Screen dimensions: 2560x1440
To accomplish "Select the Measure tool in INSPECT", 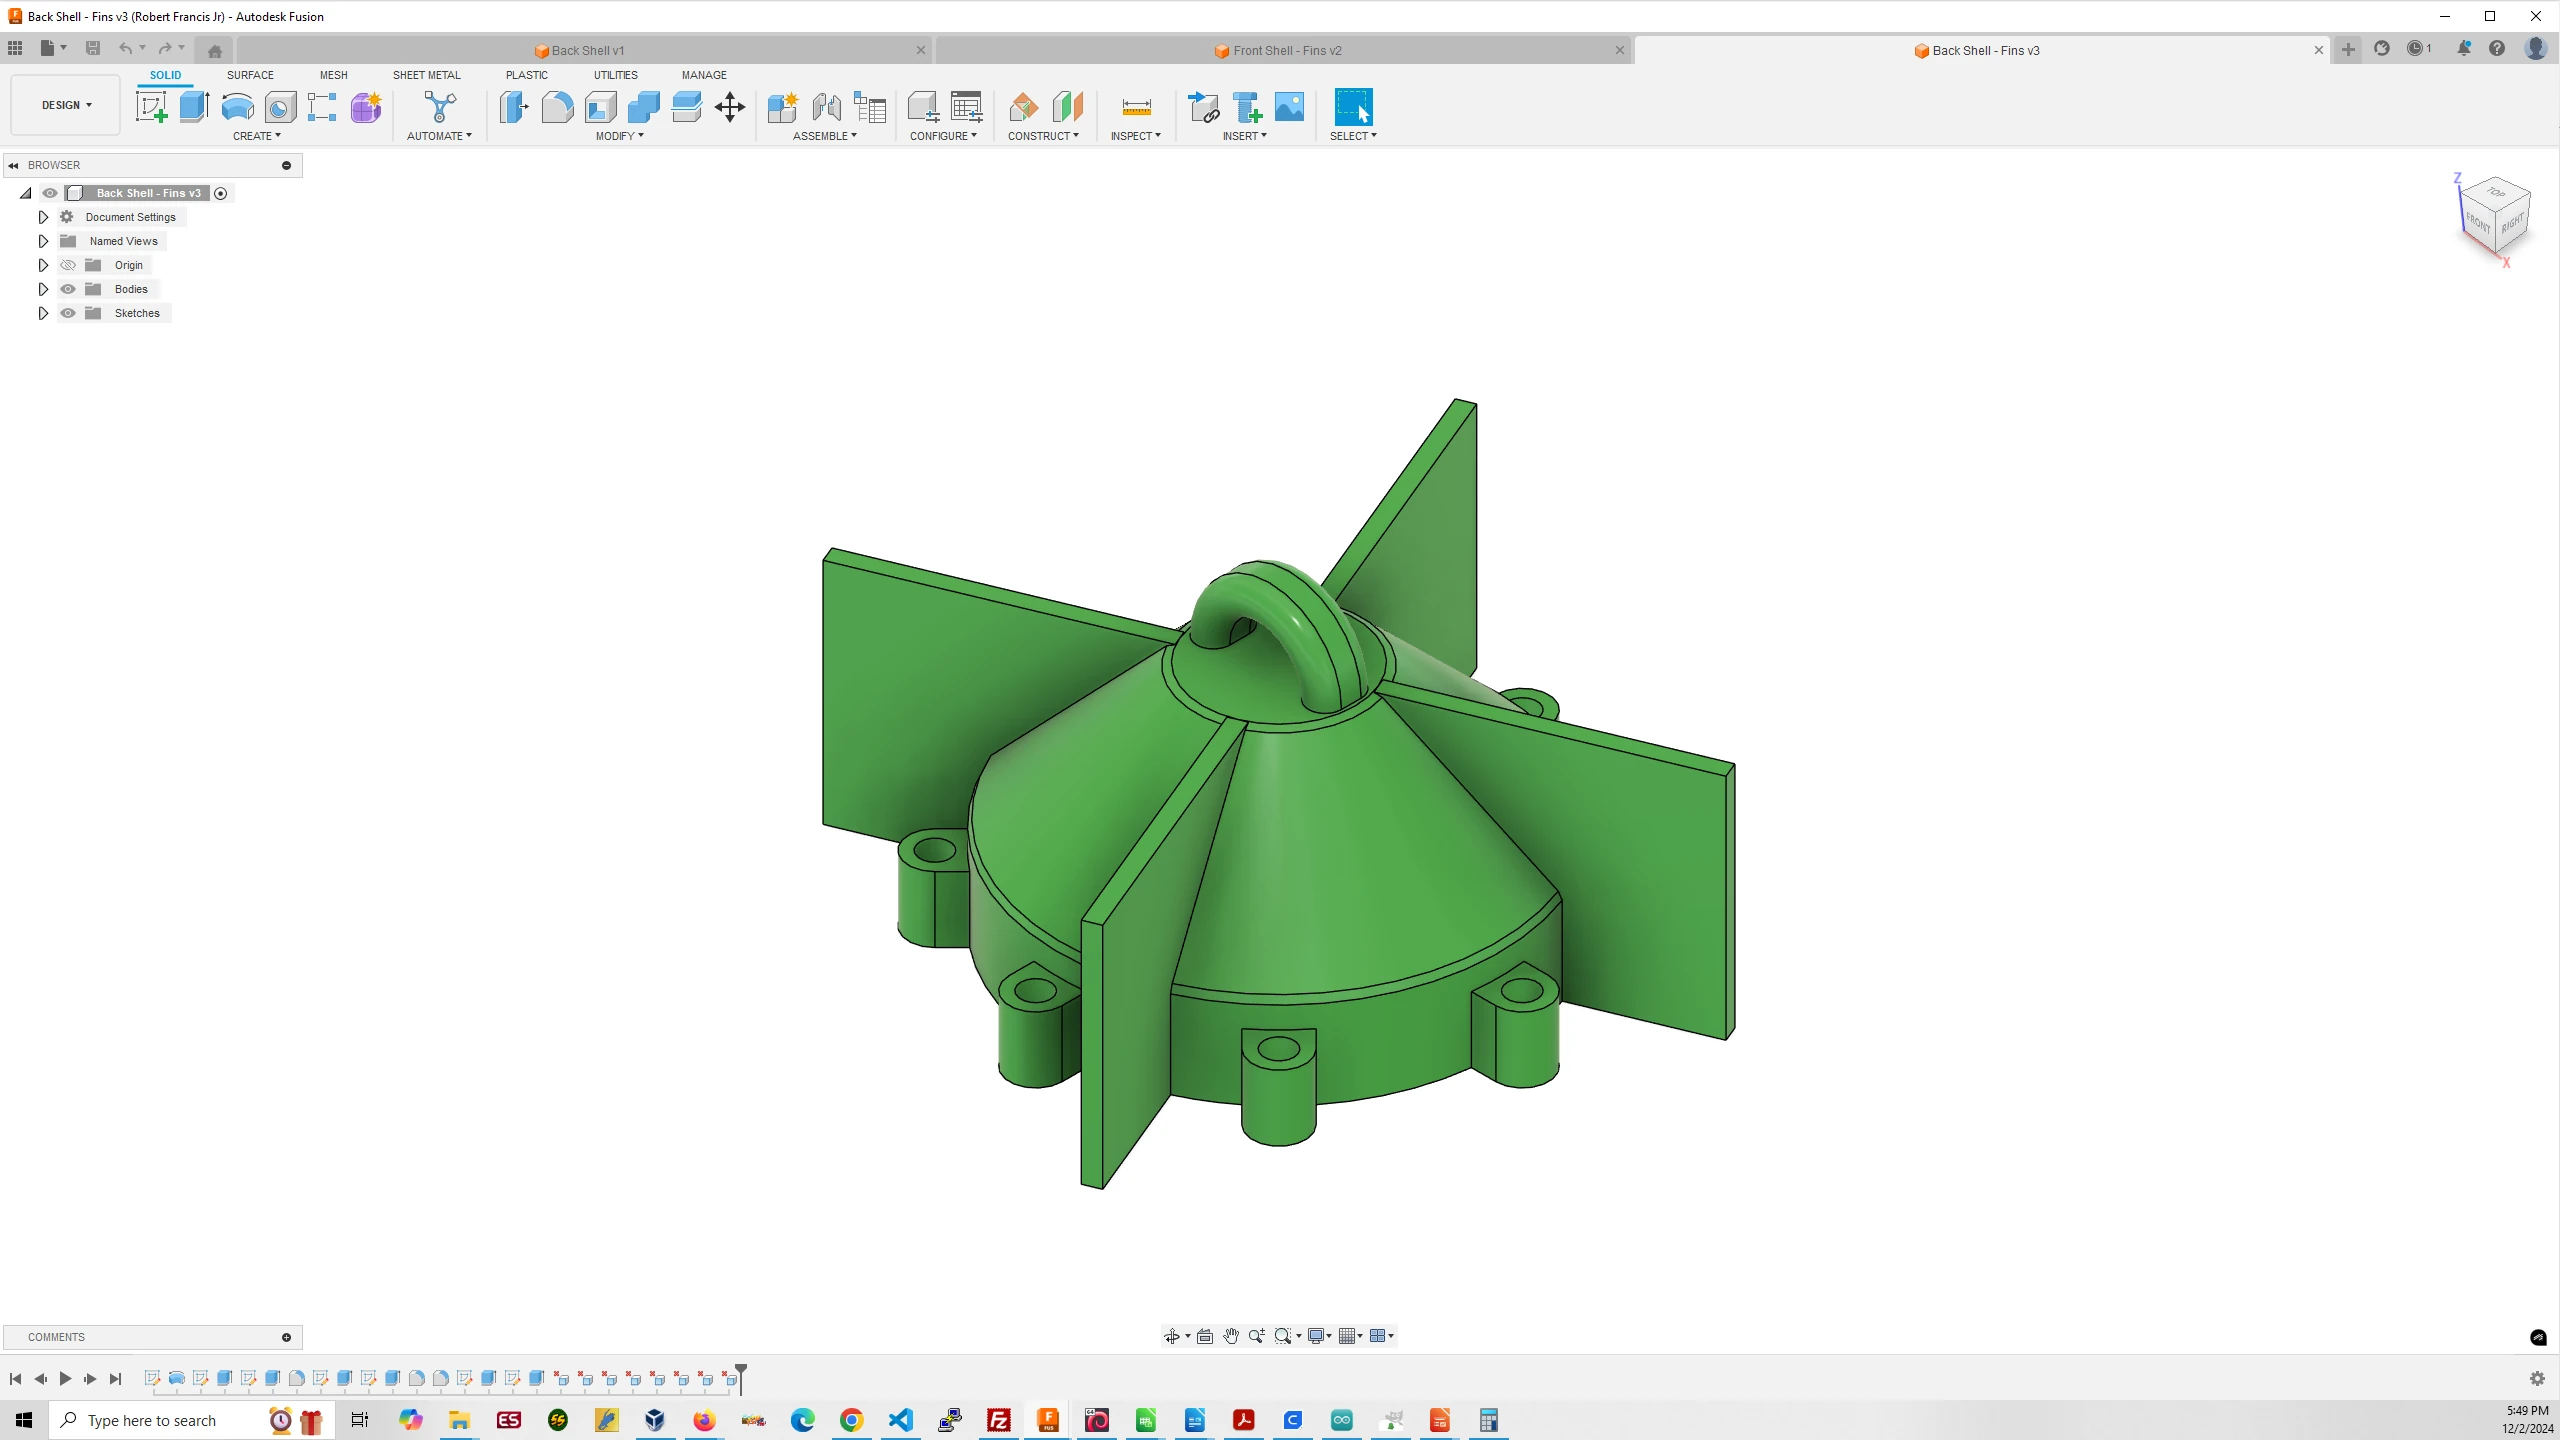I will (x=1134, y=107).
